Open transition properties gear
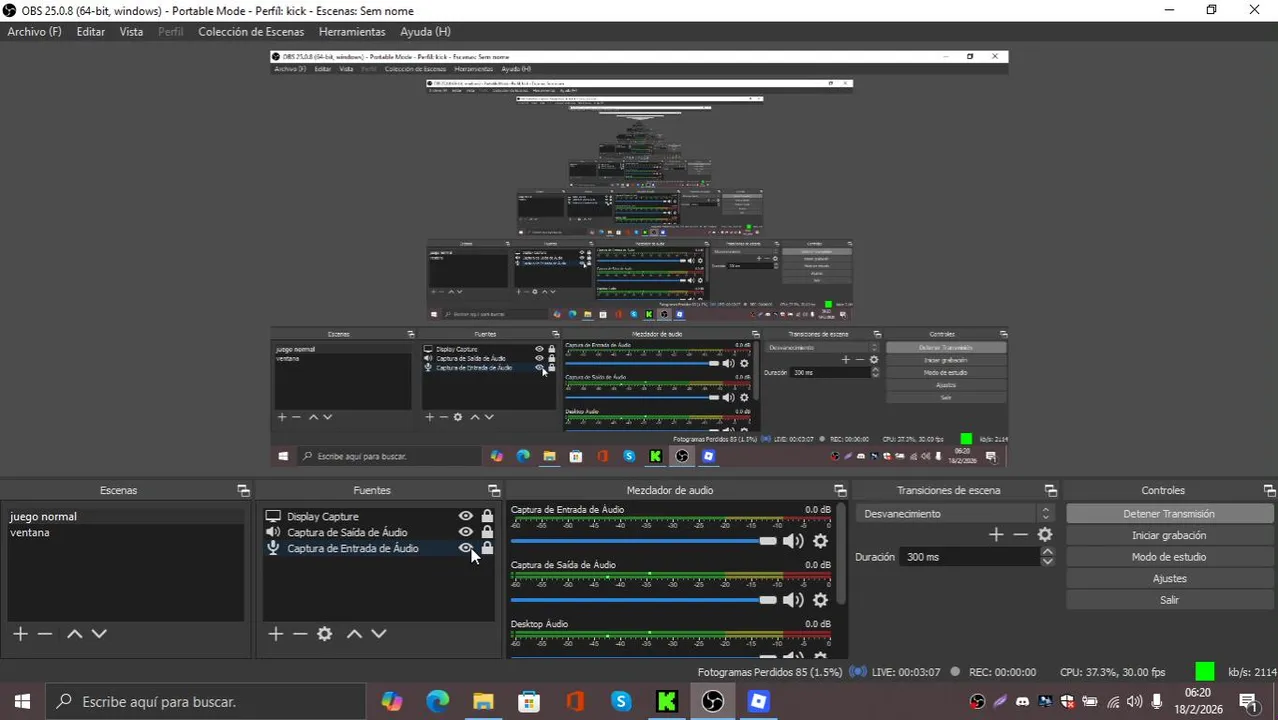The width and height of the screenshot is (1278, 720). (x=1045, y=535)
